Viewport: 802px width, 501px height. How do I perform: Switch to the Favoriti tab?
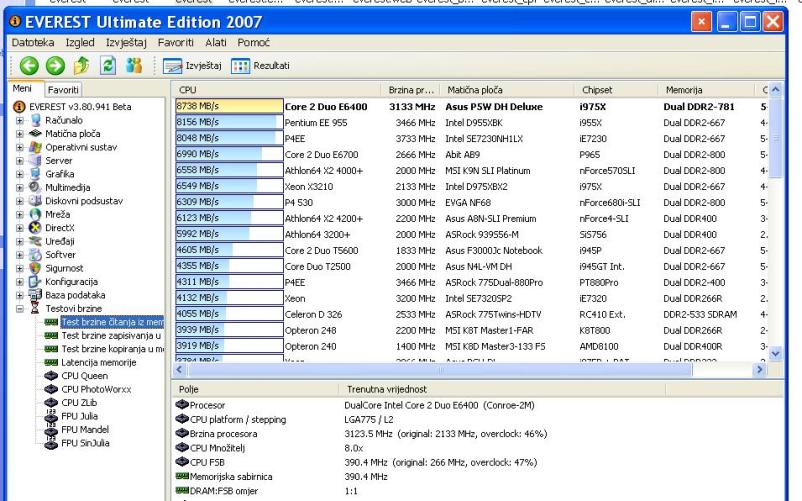(x=64, y=90)
